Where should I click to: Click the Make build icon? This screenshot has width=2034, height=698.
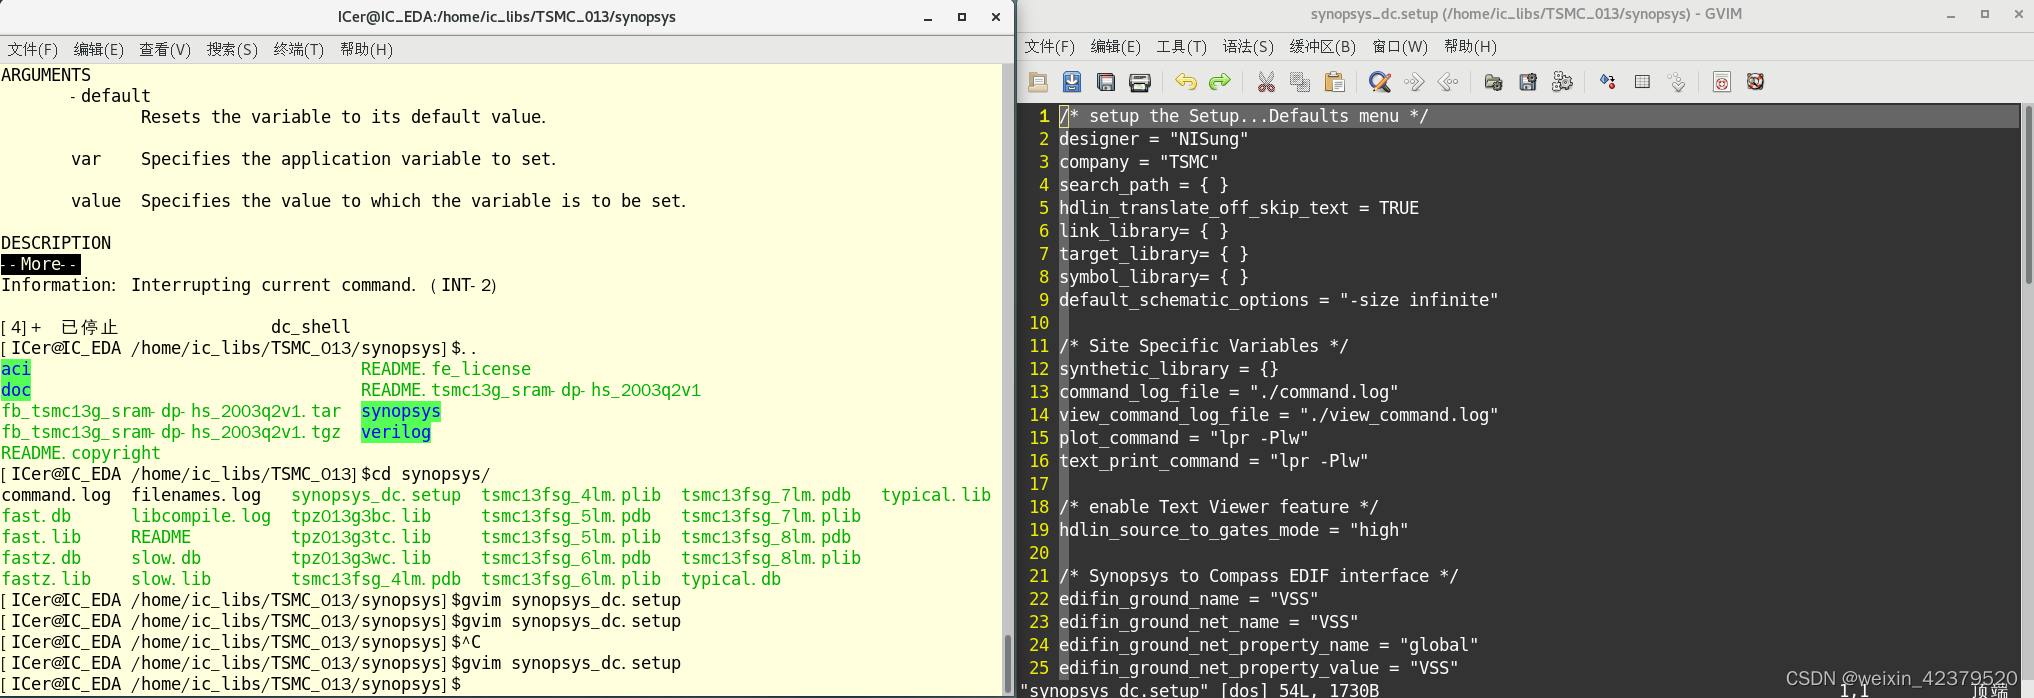tap(1608, 82)
